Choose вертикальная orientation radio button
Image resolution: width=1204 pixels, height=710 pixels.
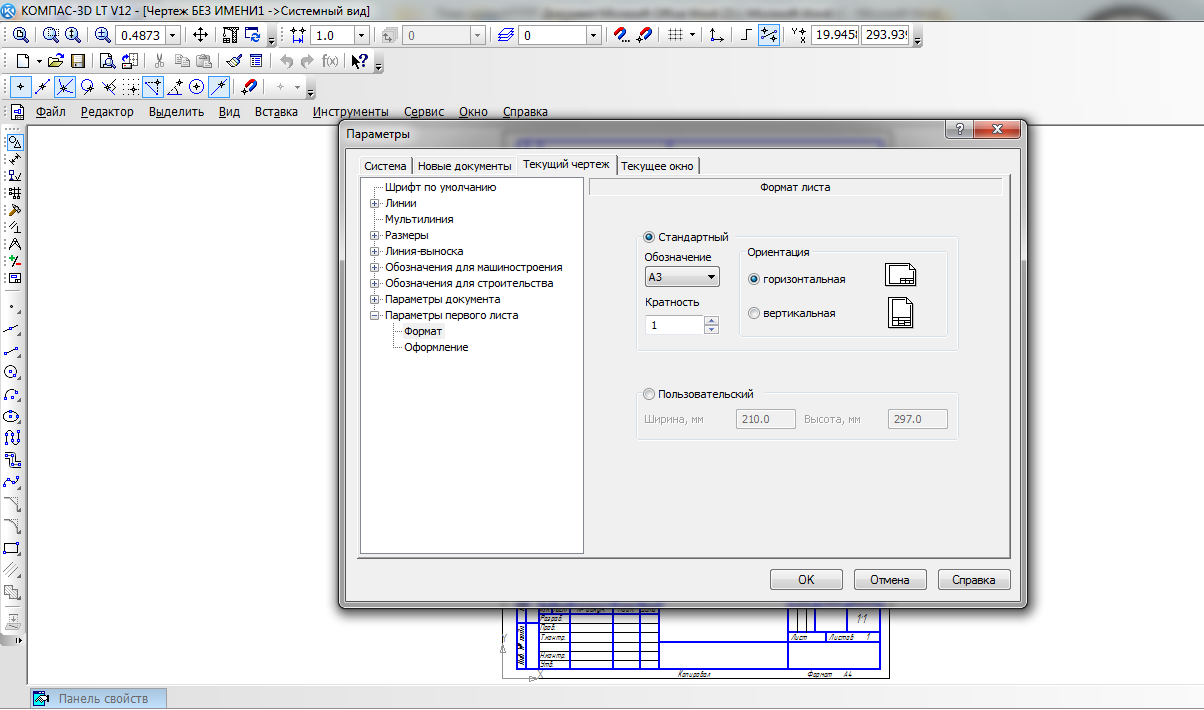pos(754,313)
